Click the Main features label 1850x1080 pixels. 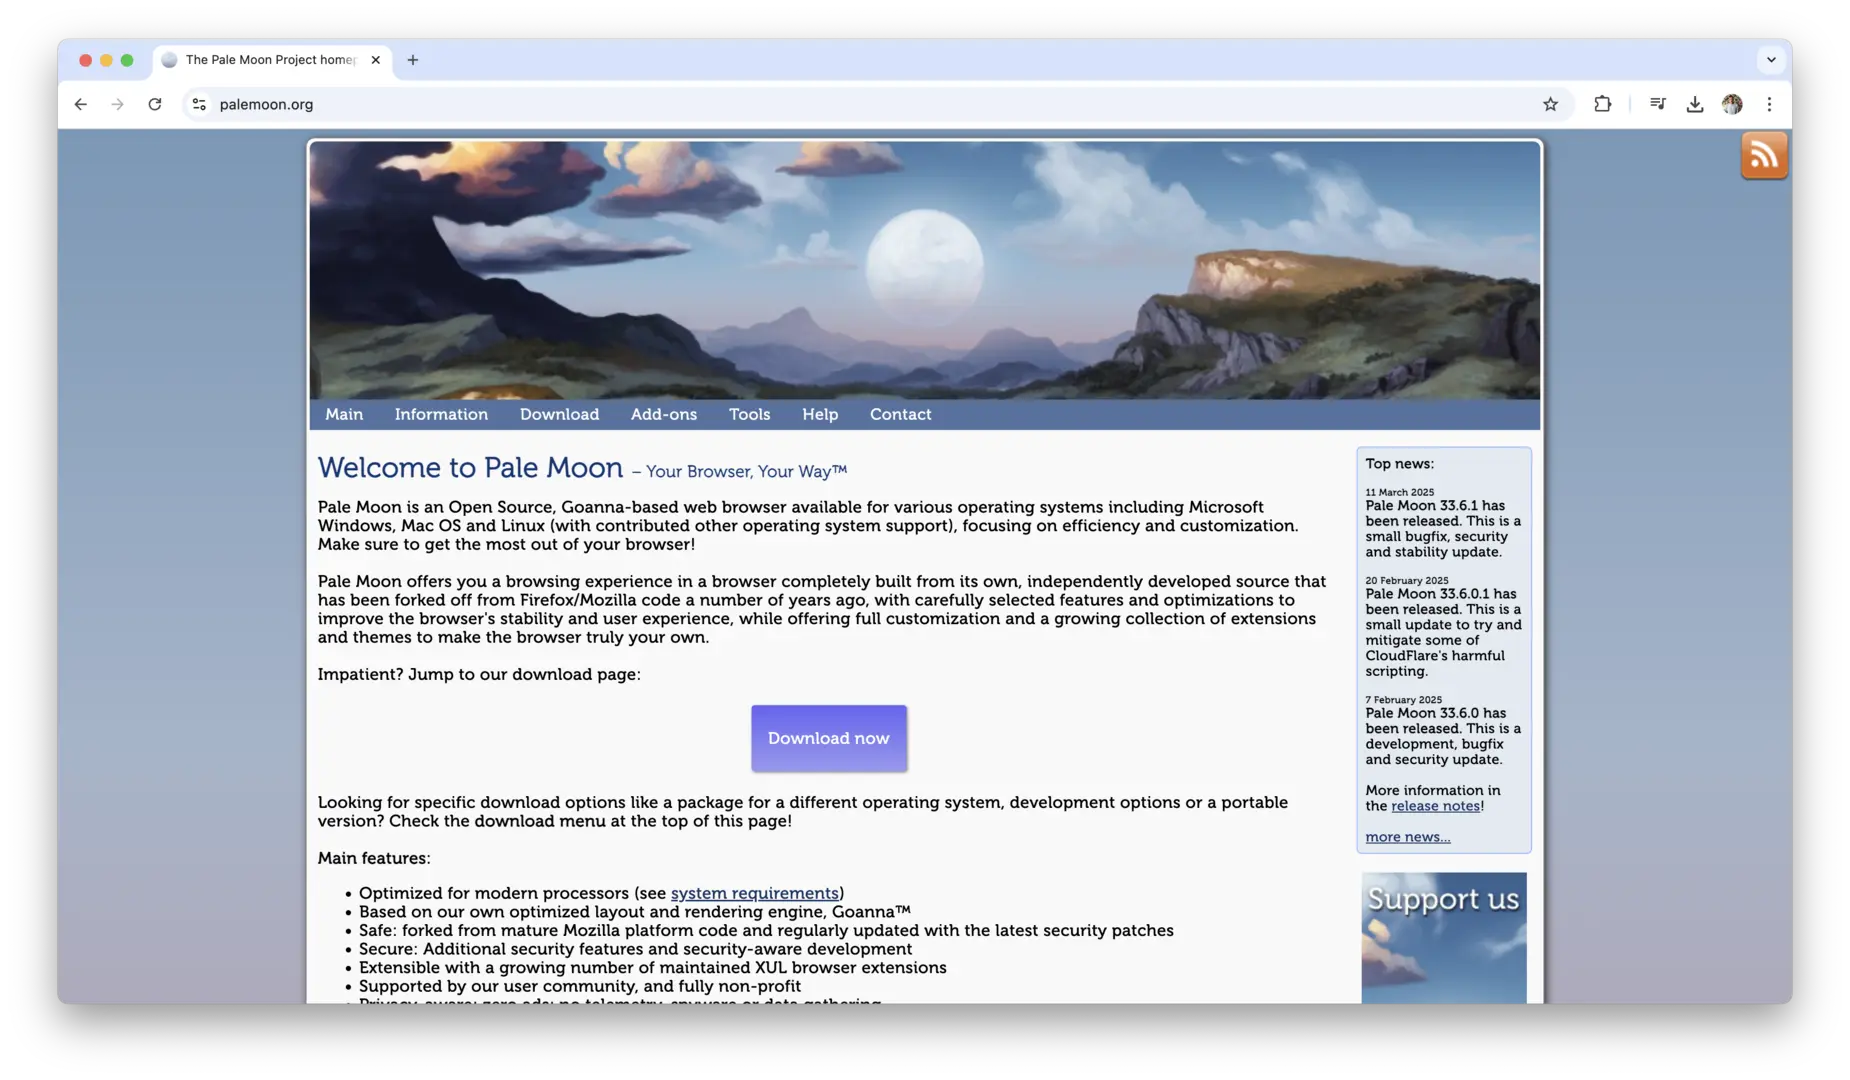click(374, 858)
